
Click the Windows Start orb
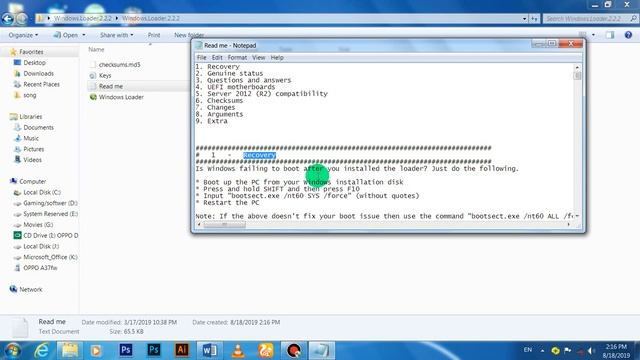(x=12, y=351)
